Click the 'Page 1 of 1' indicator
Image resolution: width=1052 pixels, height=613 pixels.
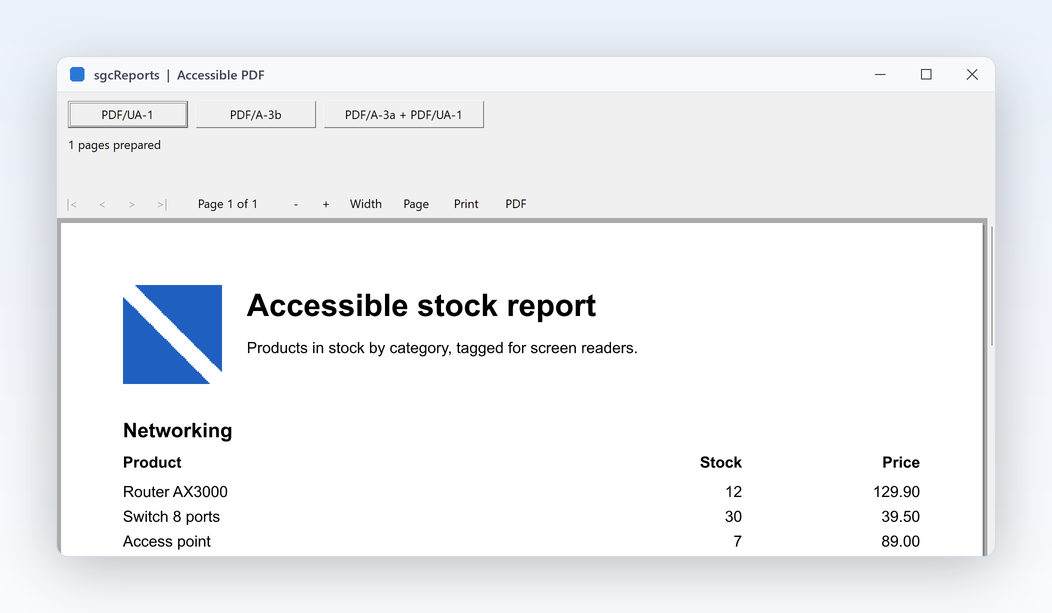click(227, 204)
